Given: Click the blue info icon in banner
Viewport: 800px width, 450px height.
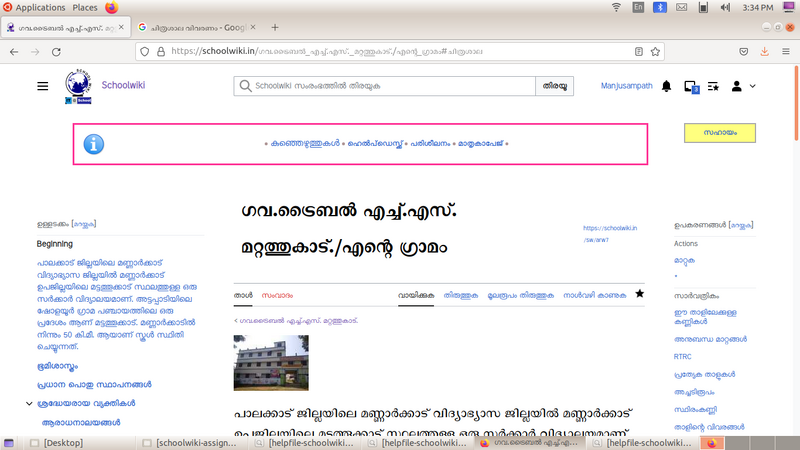Looking at the screenshot, I should click(94, 144).
